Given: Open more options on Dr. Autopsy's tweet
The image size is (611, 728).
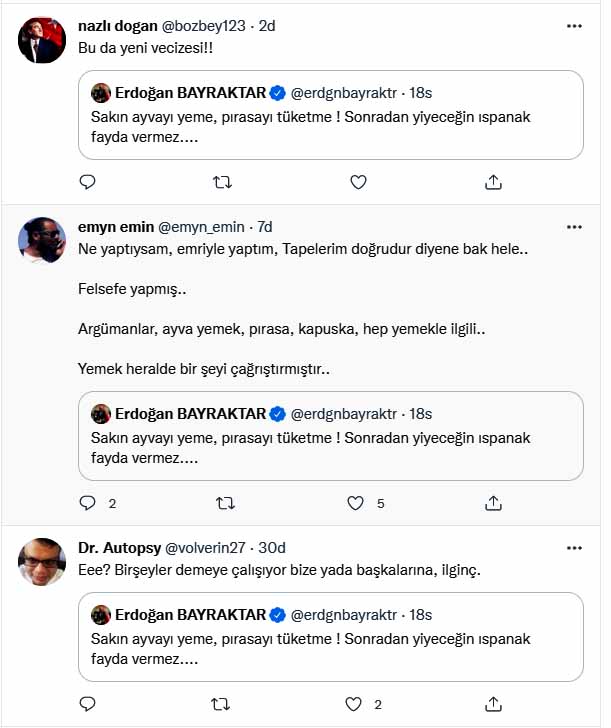Looking at the screenshot, I should [x=574, y=547].
